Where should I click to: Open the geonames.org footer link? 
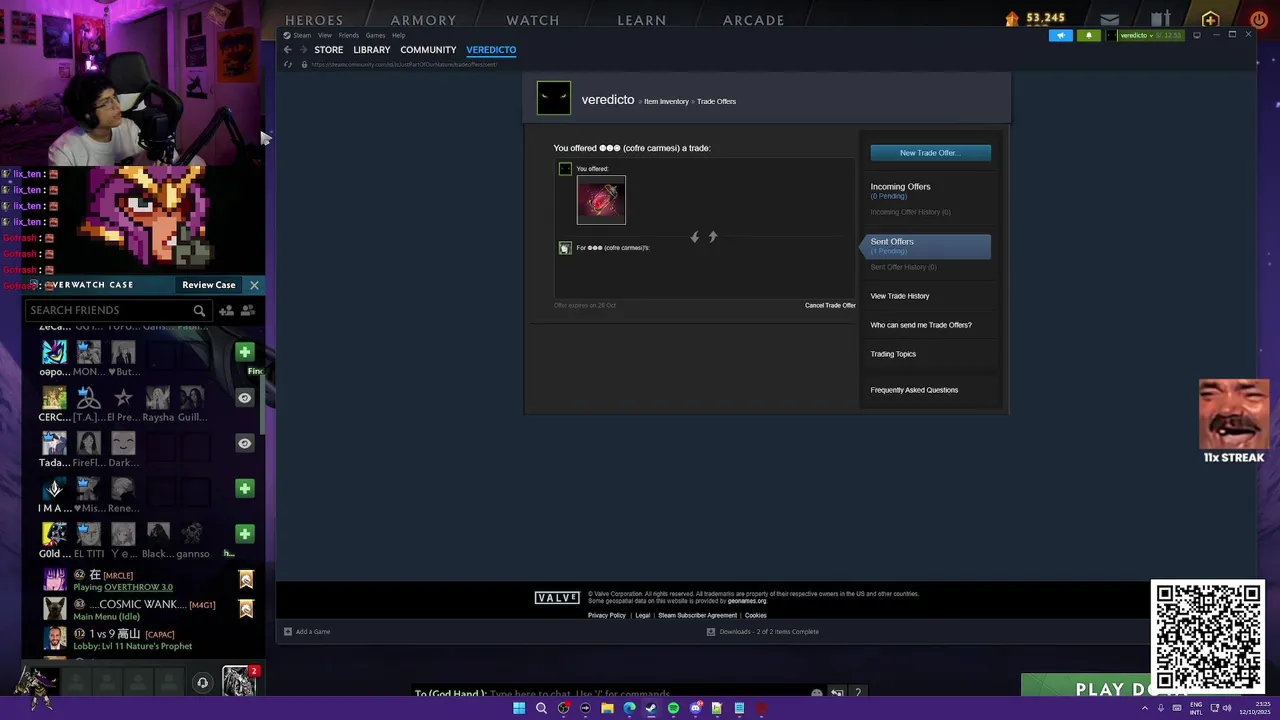[747, 601]
